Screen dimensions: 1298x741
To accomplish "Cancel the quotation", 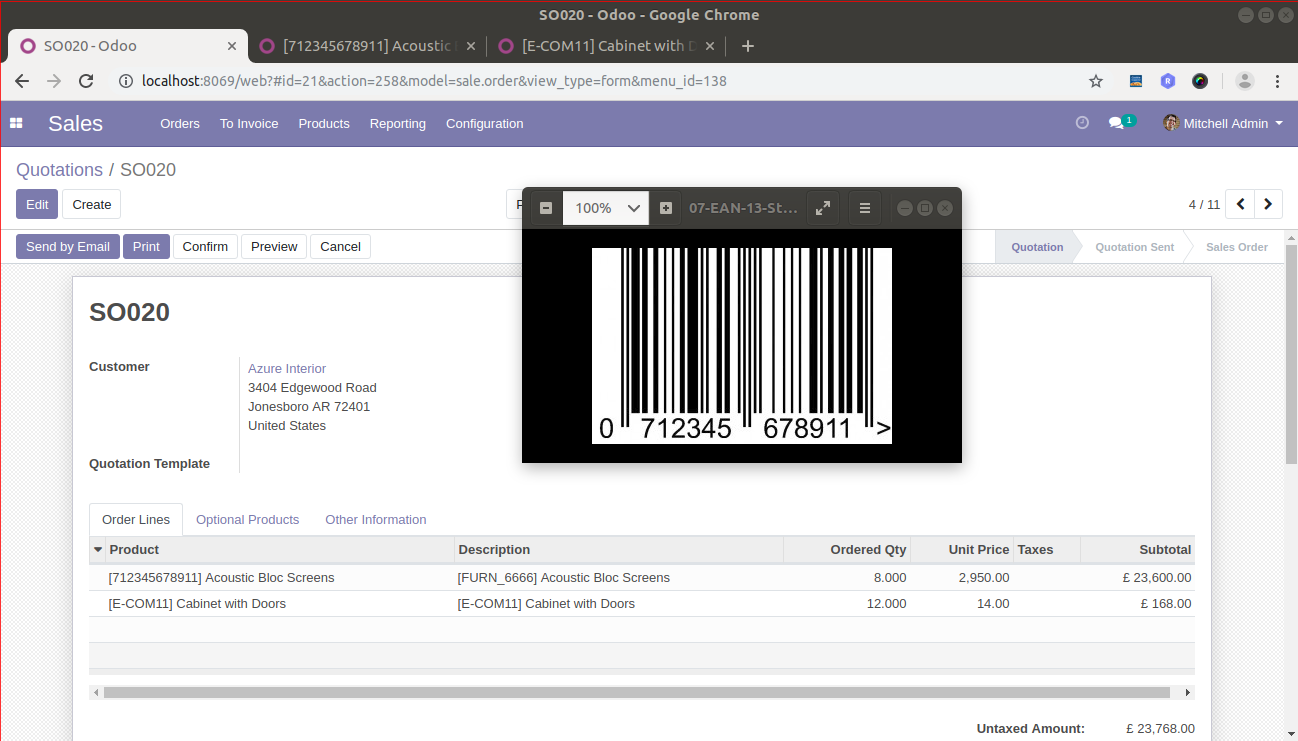I will tap(340, 246).
